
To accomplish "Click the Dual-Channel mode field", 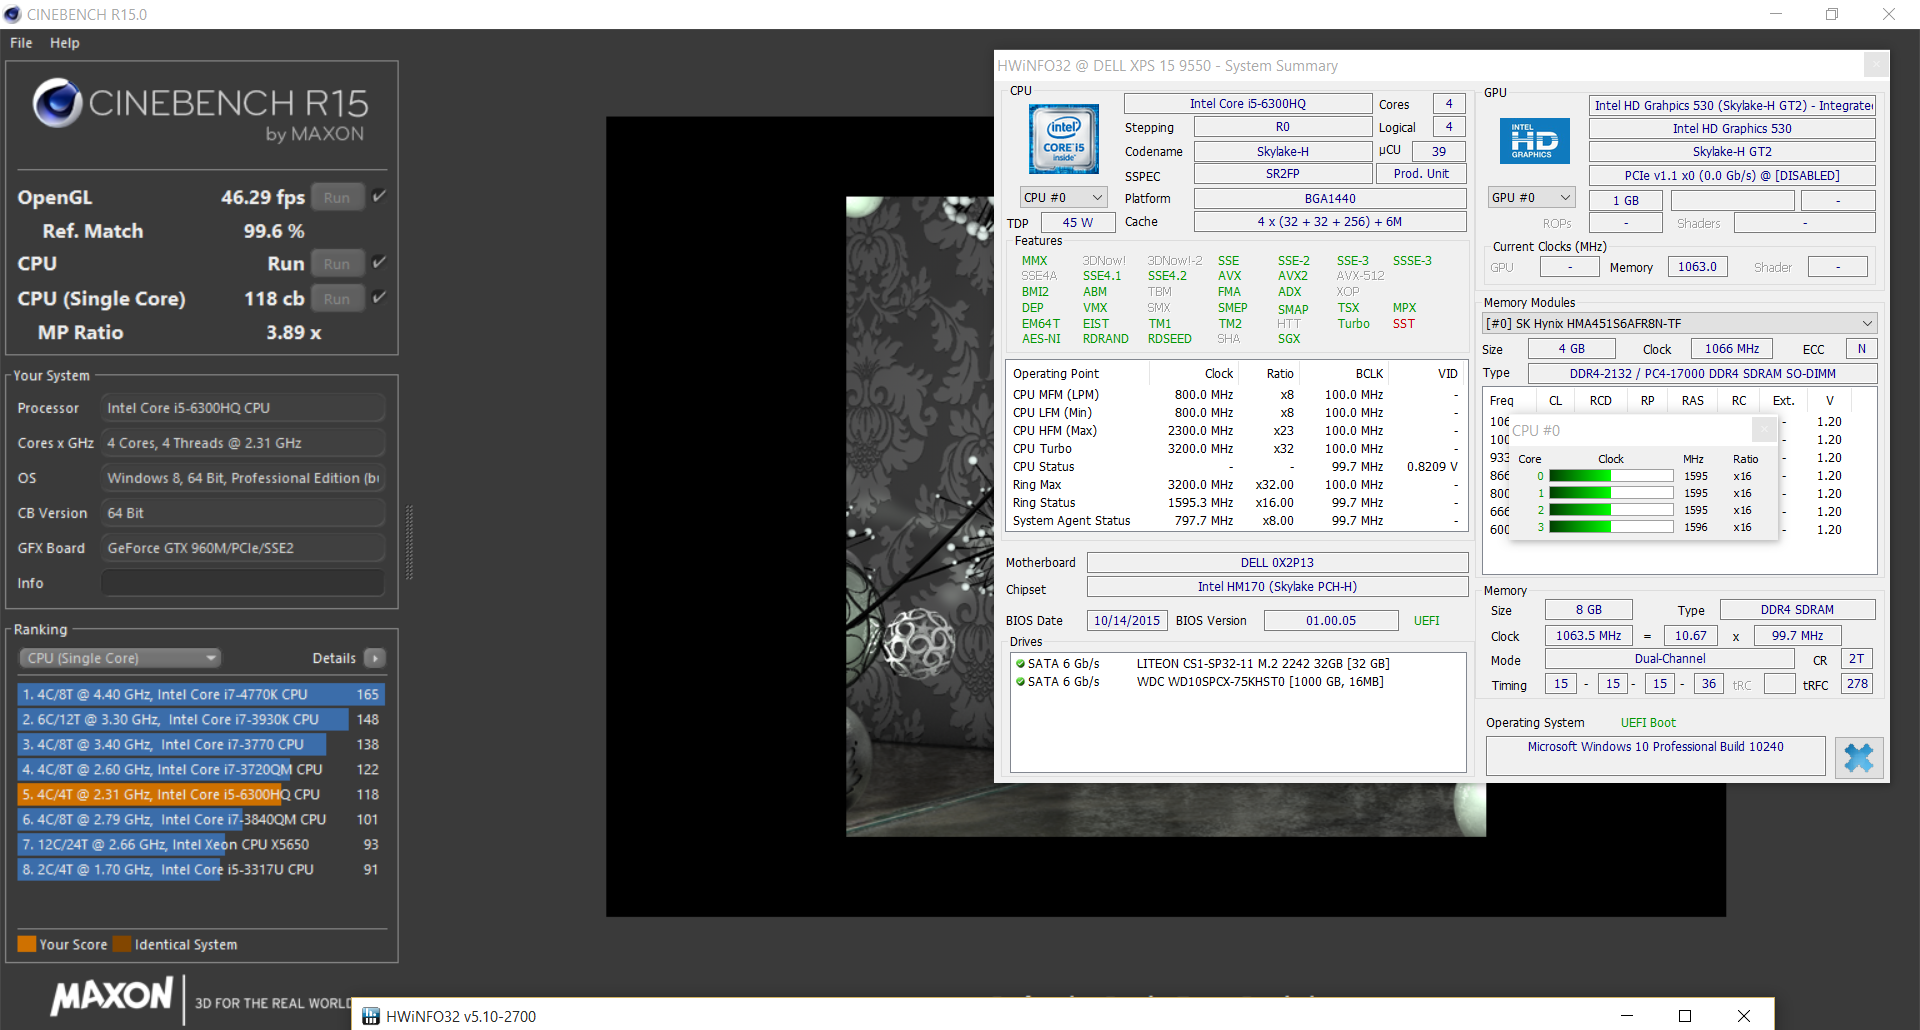I will click(1670, 659).
